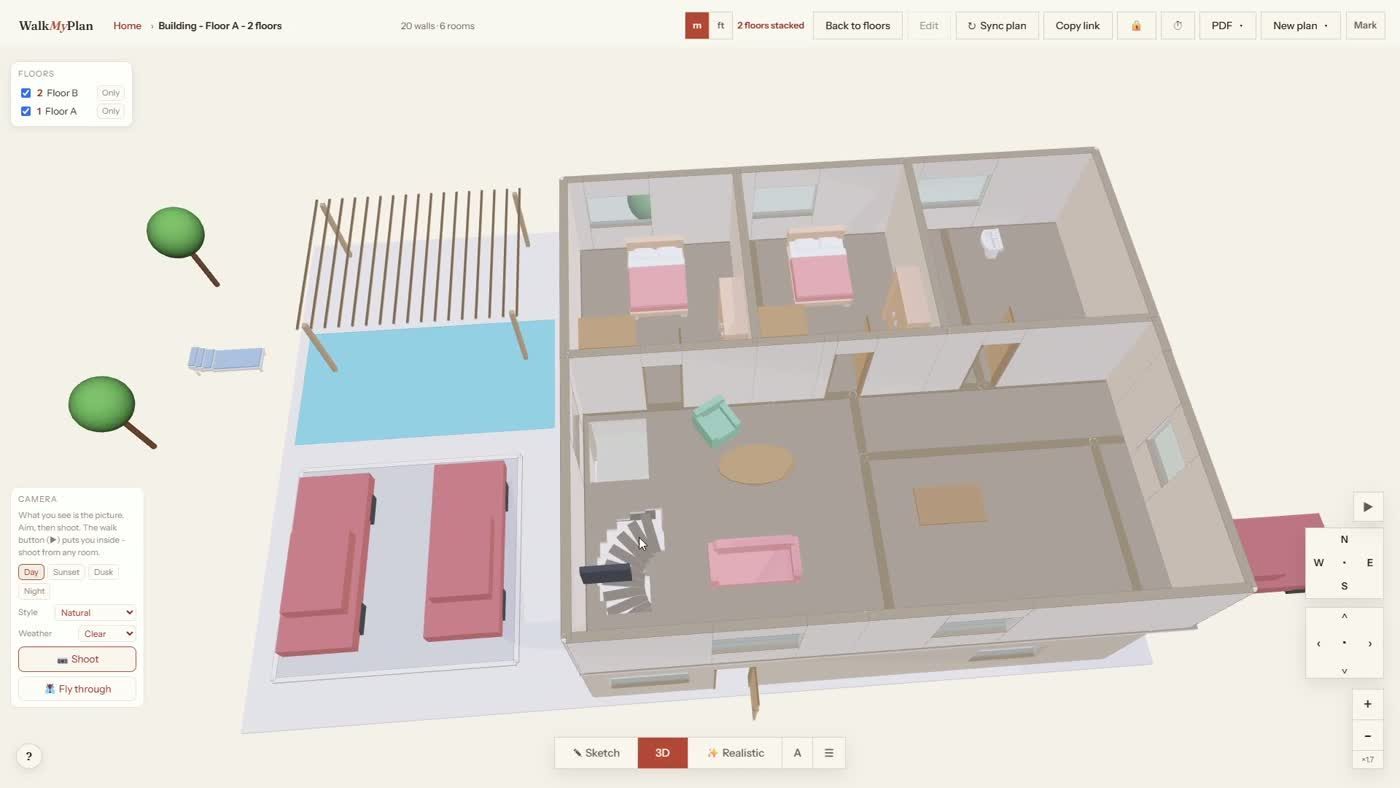Viewport: 1400px width, 788px height.
Task: Select the 3D view tab
Action: point(662,753)
